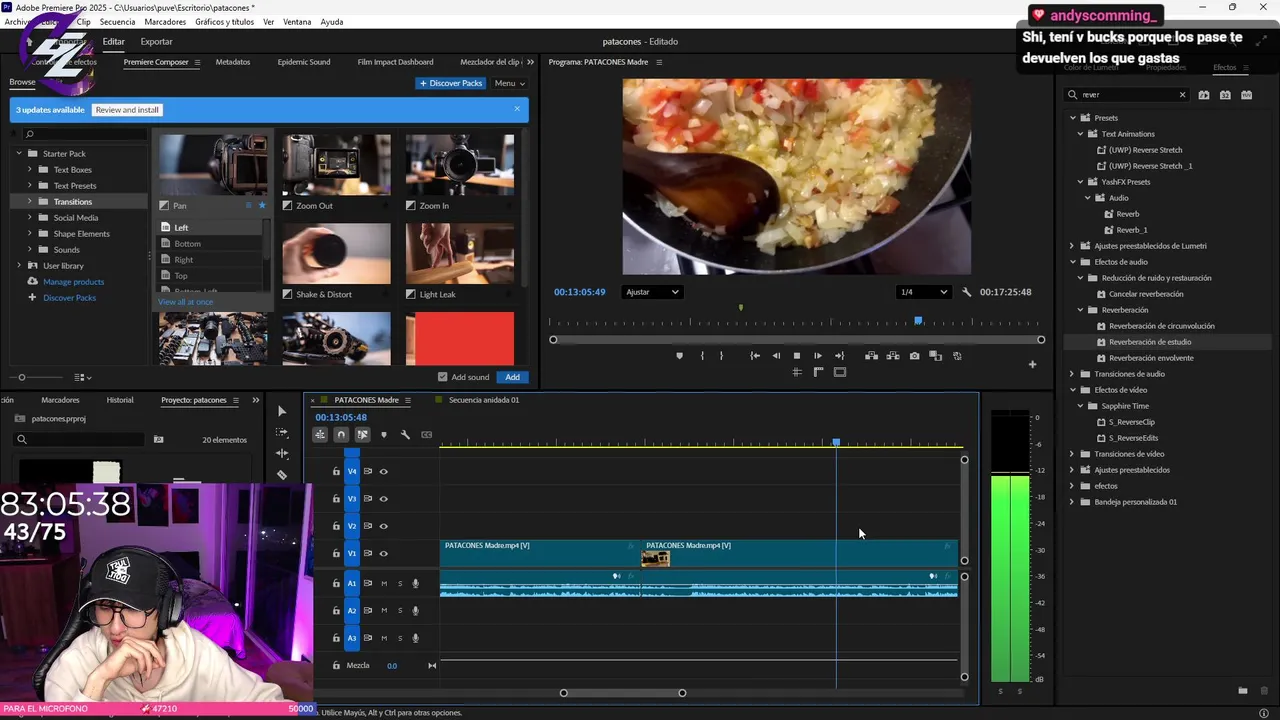This screenshot has height=720, width=1280.
Task: Select the Selection arrow tool
Action: click(x=282, y=411)
